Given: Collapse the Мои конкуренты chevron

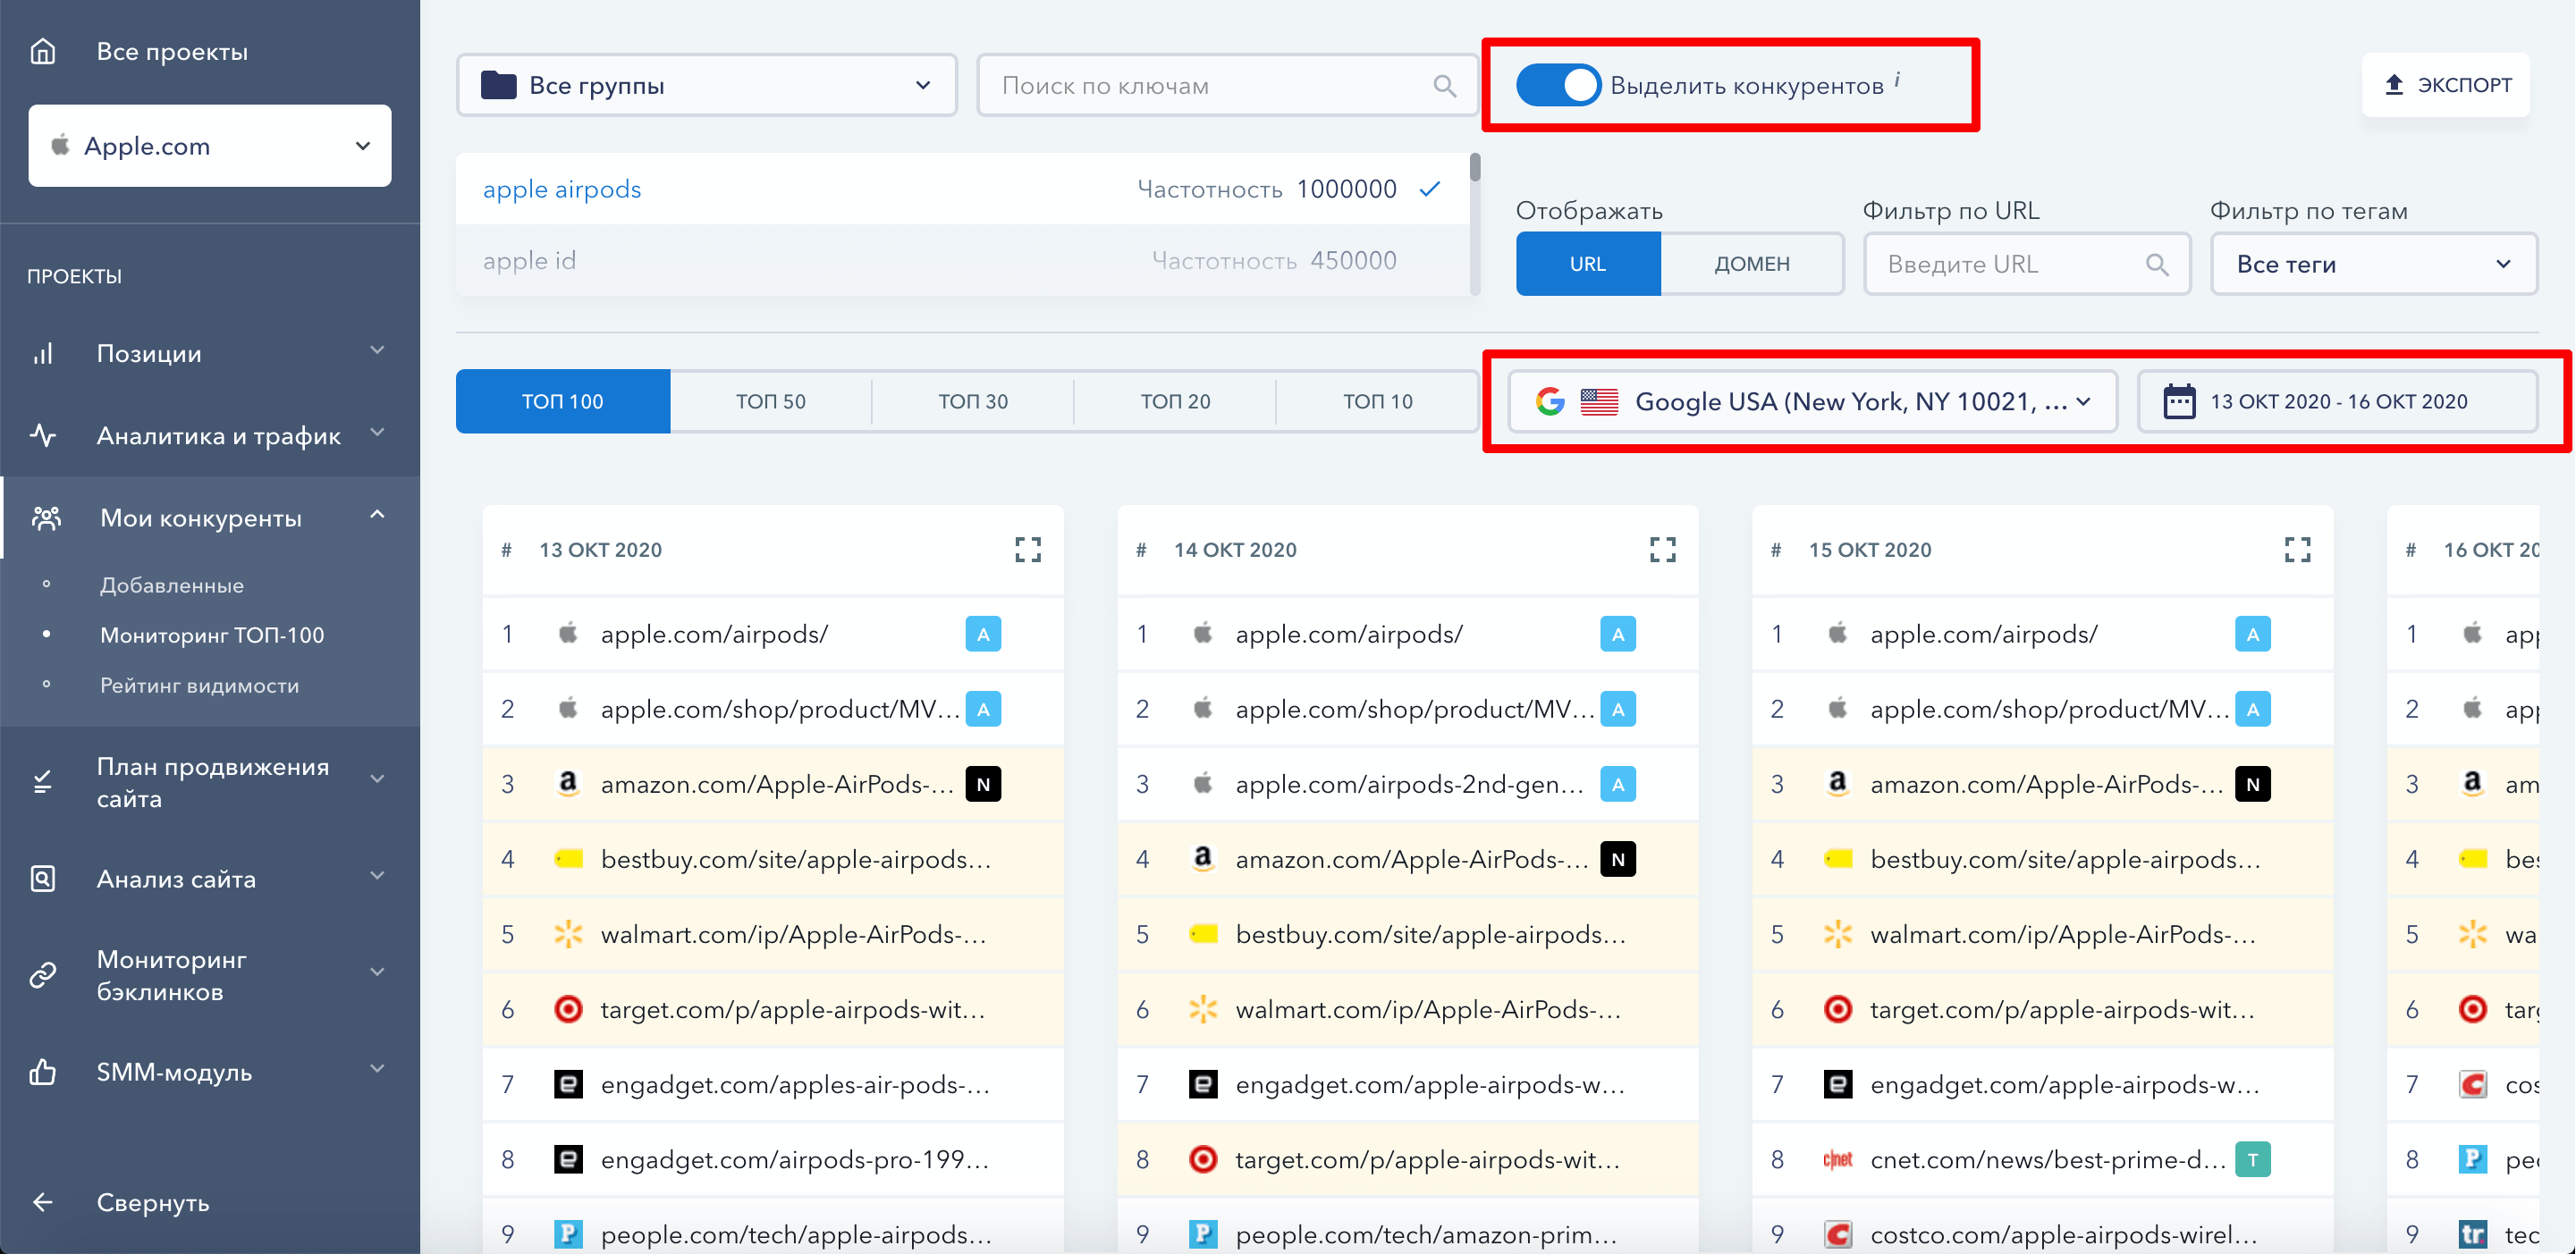Looking at the screenshot, I should click(377, 515).
